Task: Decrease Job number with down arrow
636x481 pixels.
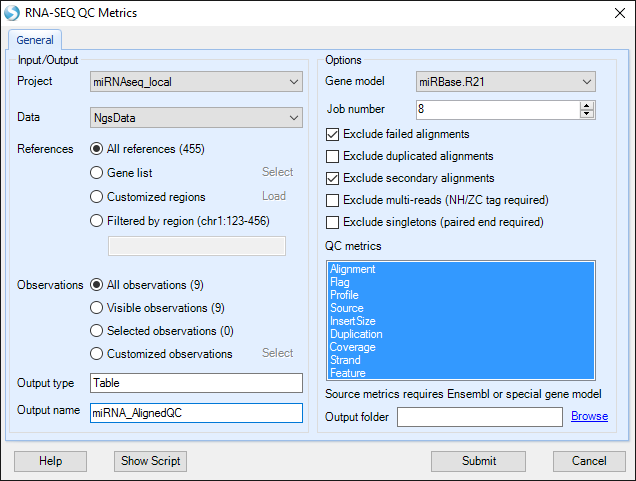Action: click(587, 114)
